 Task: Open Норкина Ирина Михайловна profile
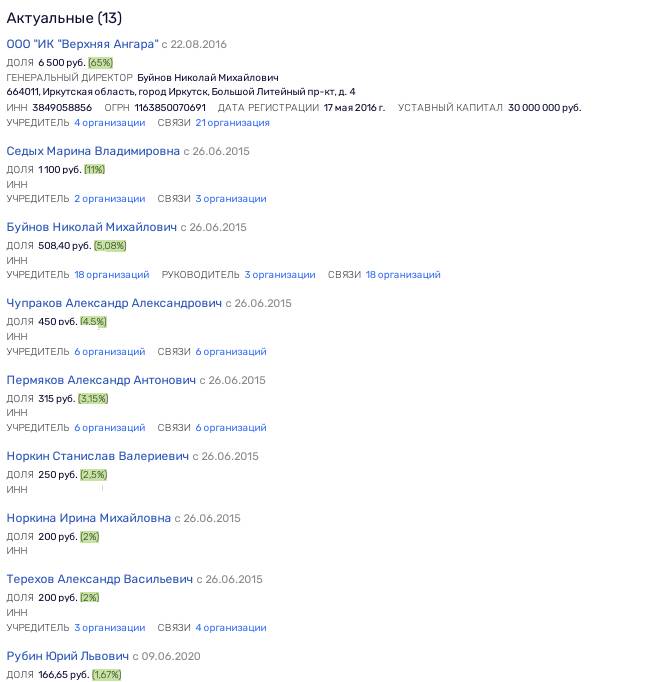[89, 518]
